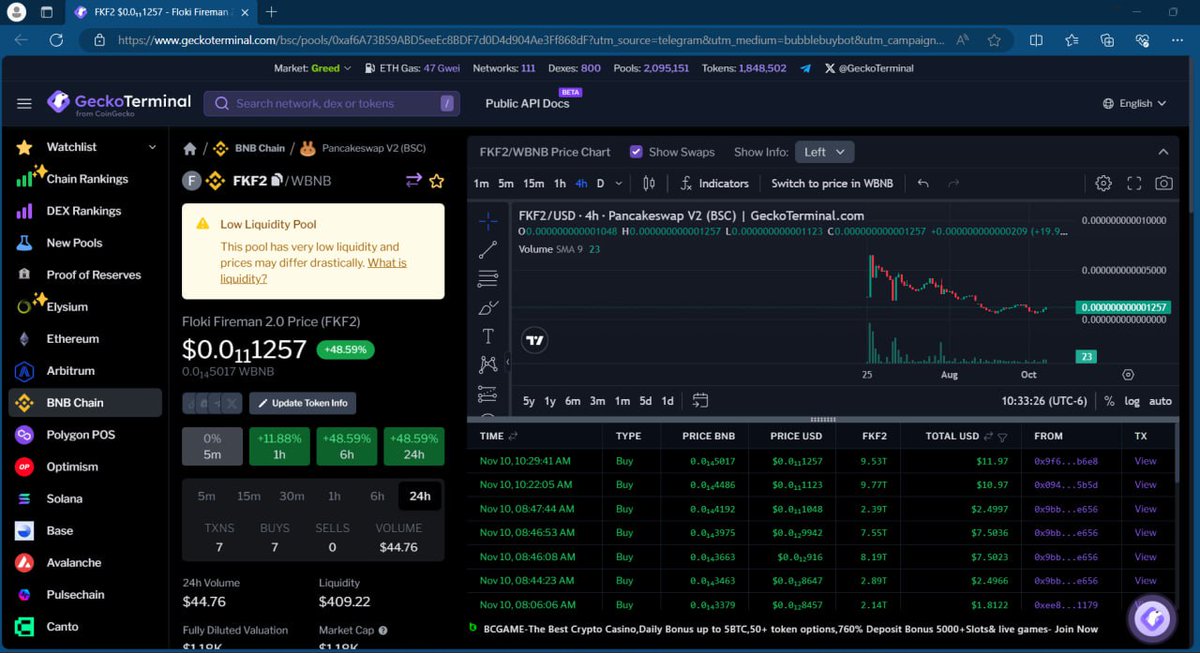Undo the last chart action

(x=923, y=183)
